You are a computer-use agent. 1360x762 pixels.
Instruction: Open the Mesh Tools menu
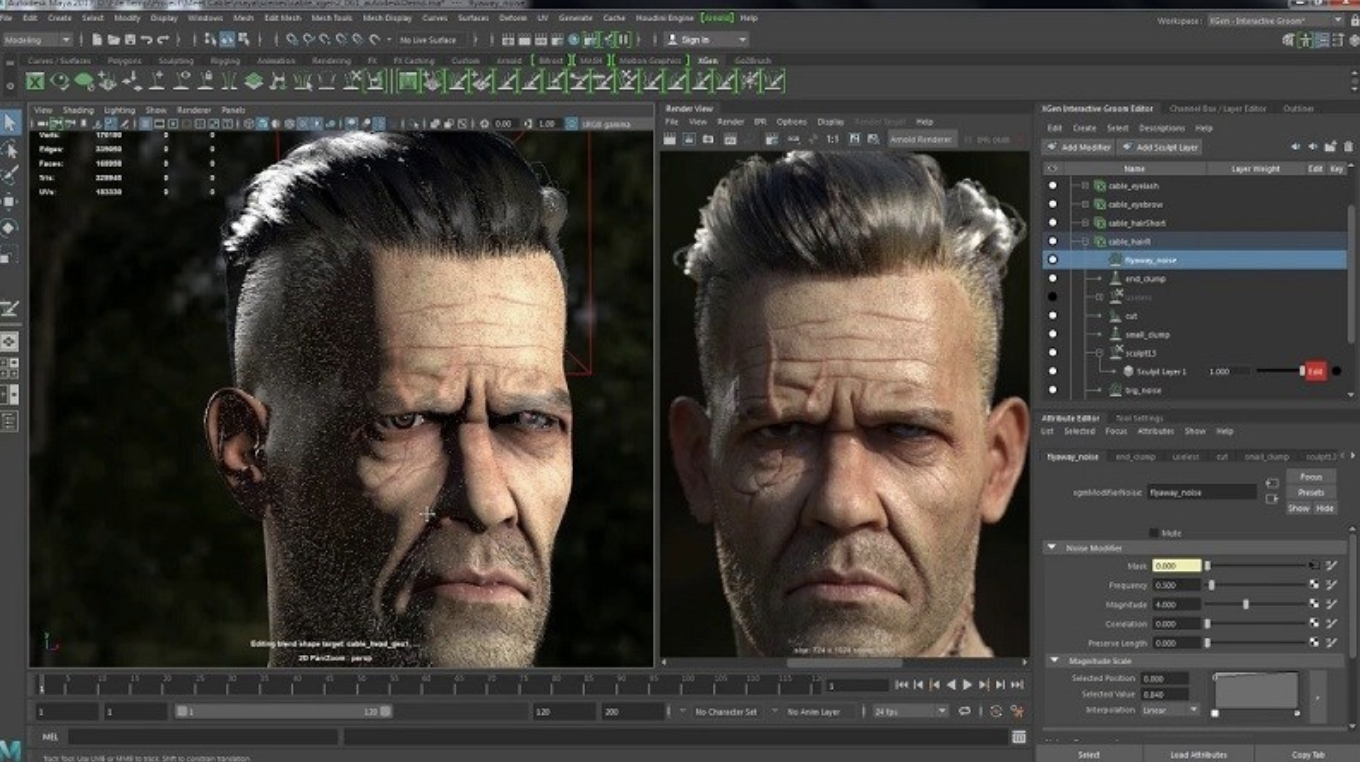(330, 18)
